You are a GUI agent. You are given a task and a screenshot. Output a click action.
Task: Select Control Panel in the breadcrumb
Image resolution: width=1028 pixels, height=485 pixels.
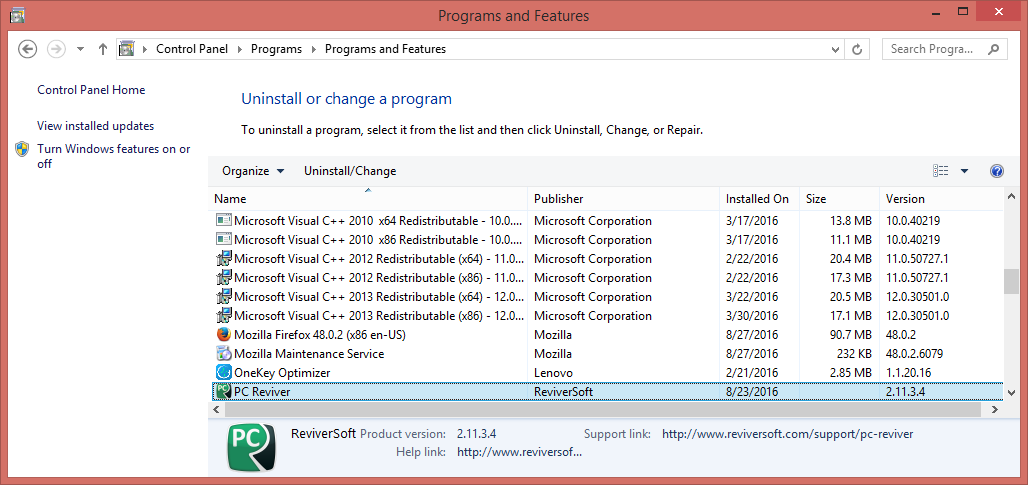click(192, 49)
